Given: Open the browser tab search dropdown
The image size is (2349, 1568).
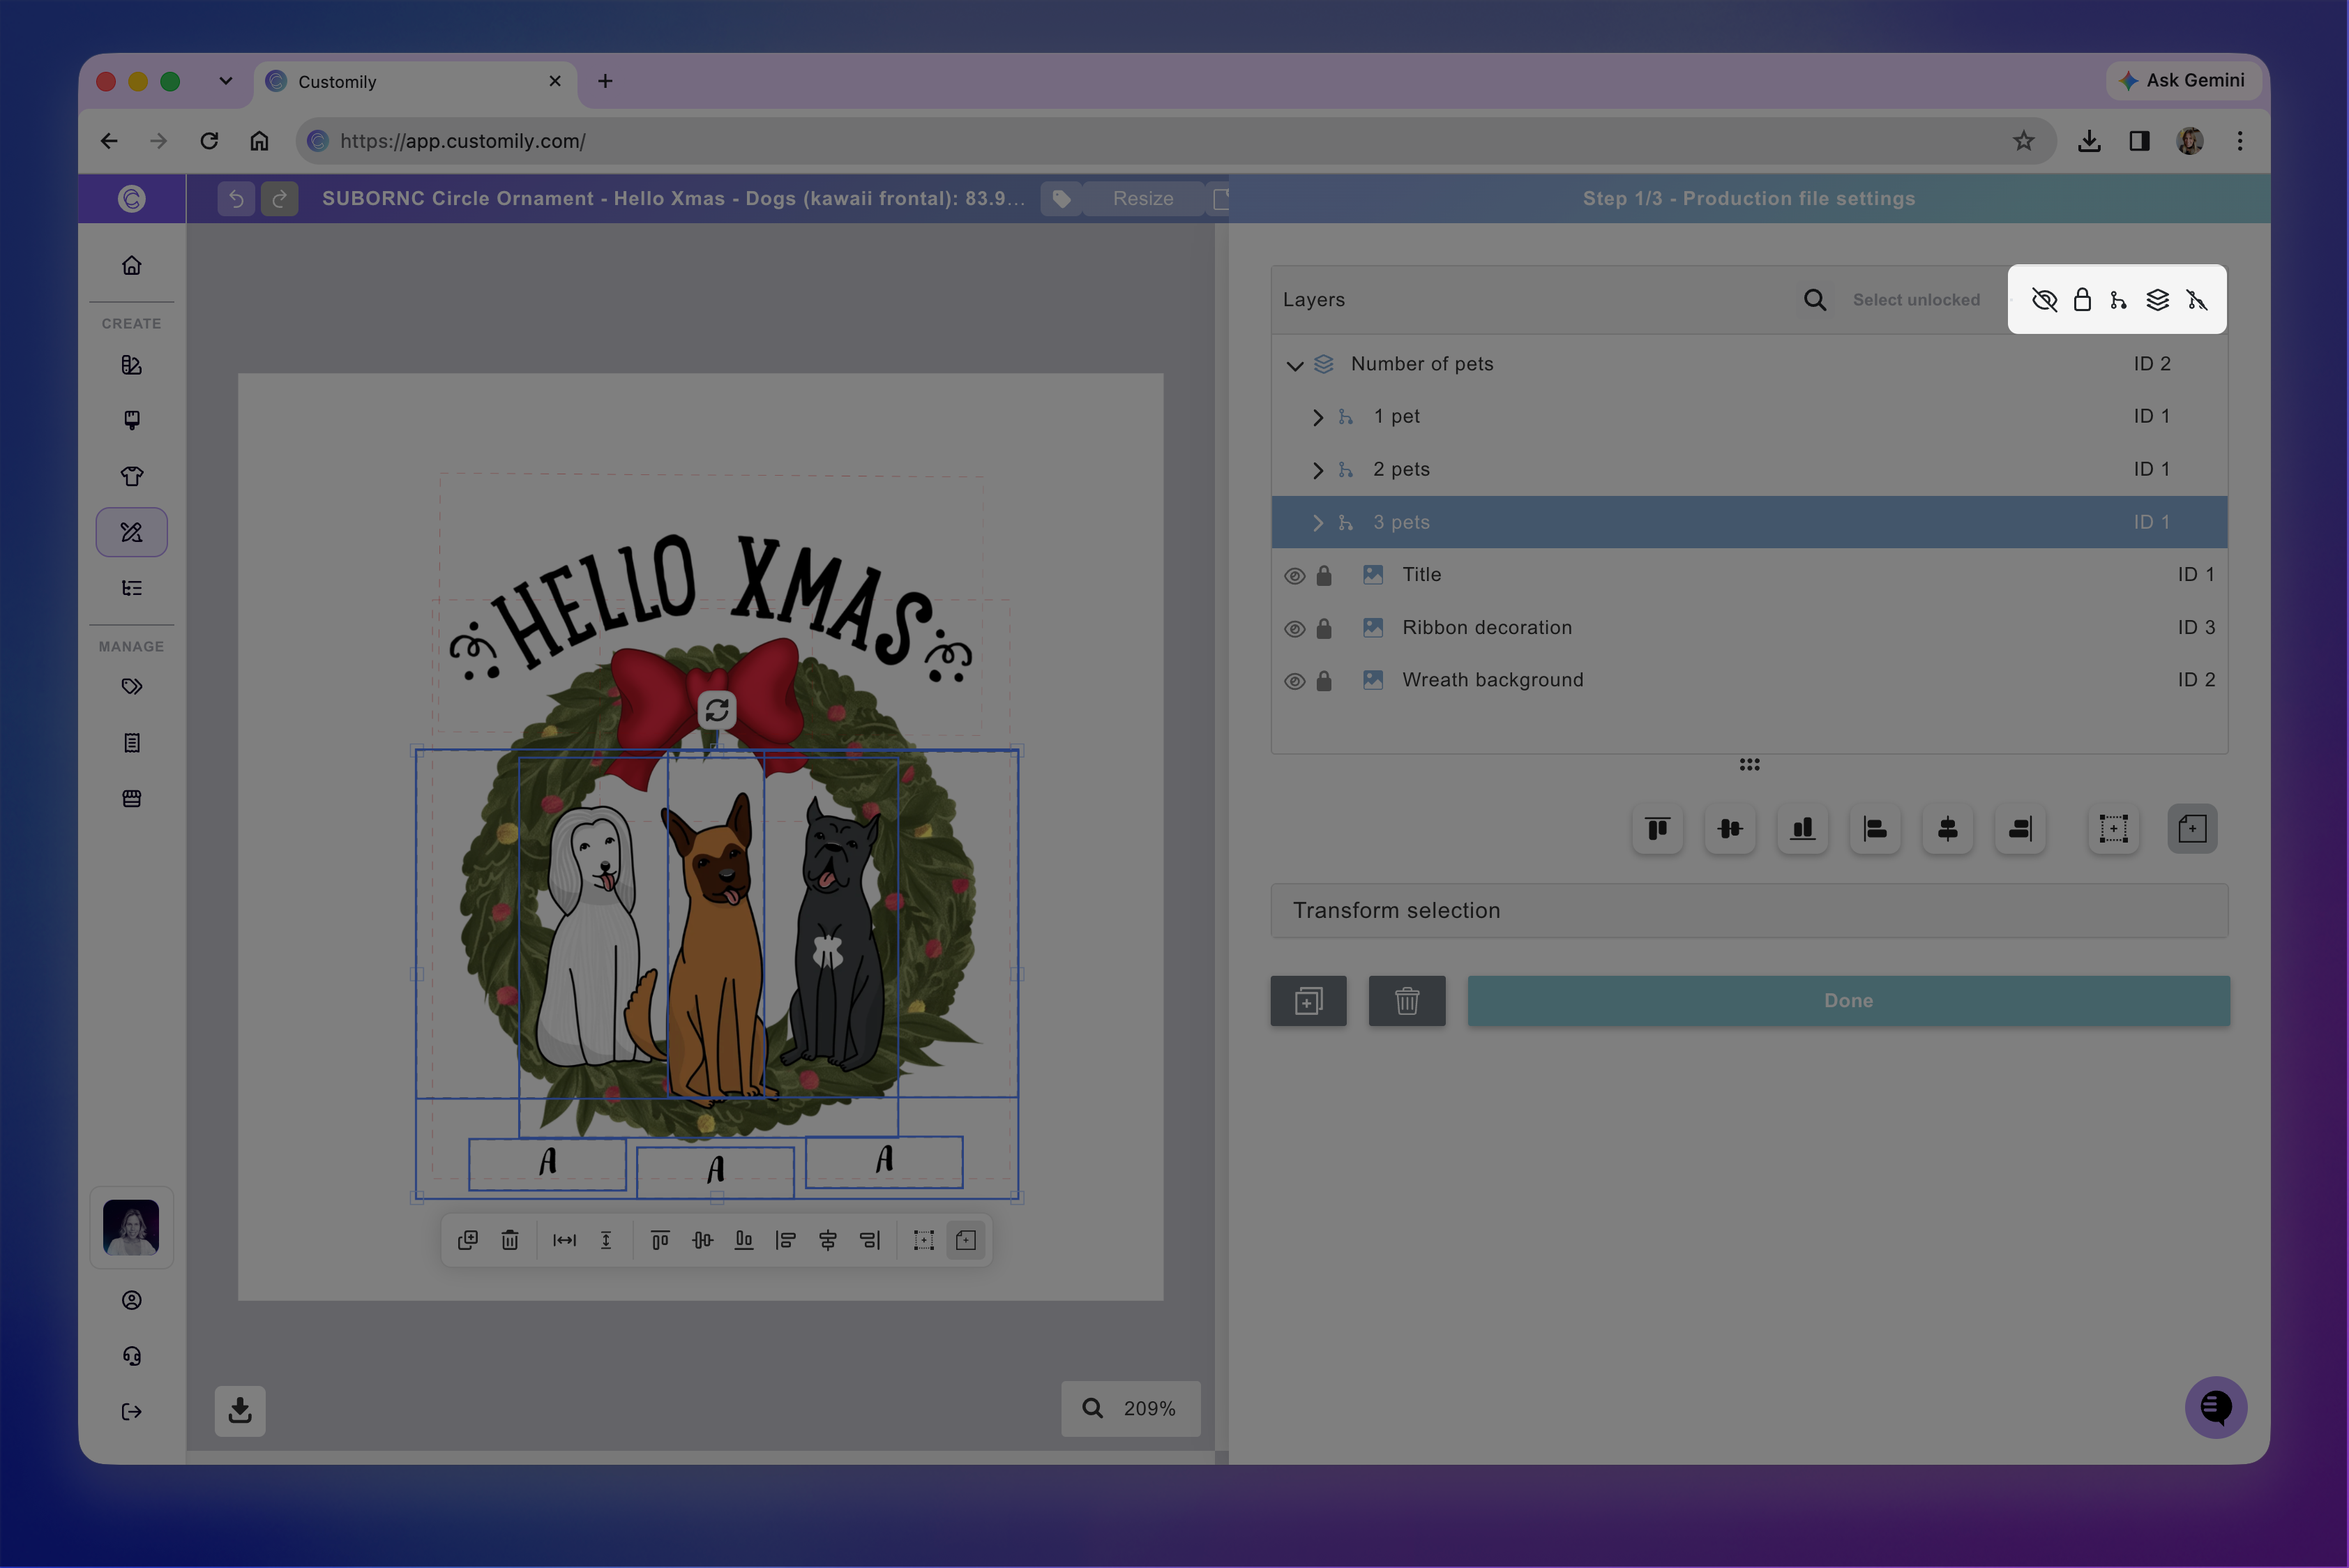Looking at the screenshot, I should click(x=226, y=81).
